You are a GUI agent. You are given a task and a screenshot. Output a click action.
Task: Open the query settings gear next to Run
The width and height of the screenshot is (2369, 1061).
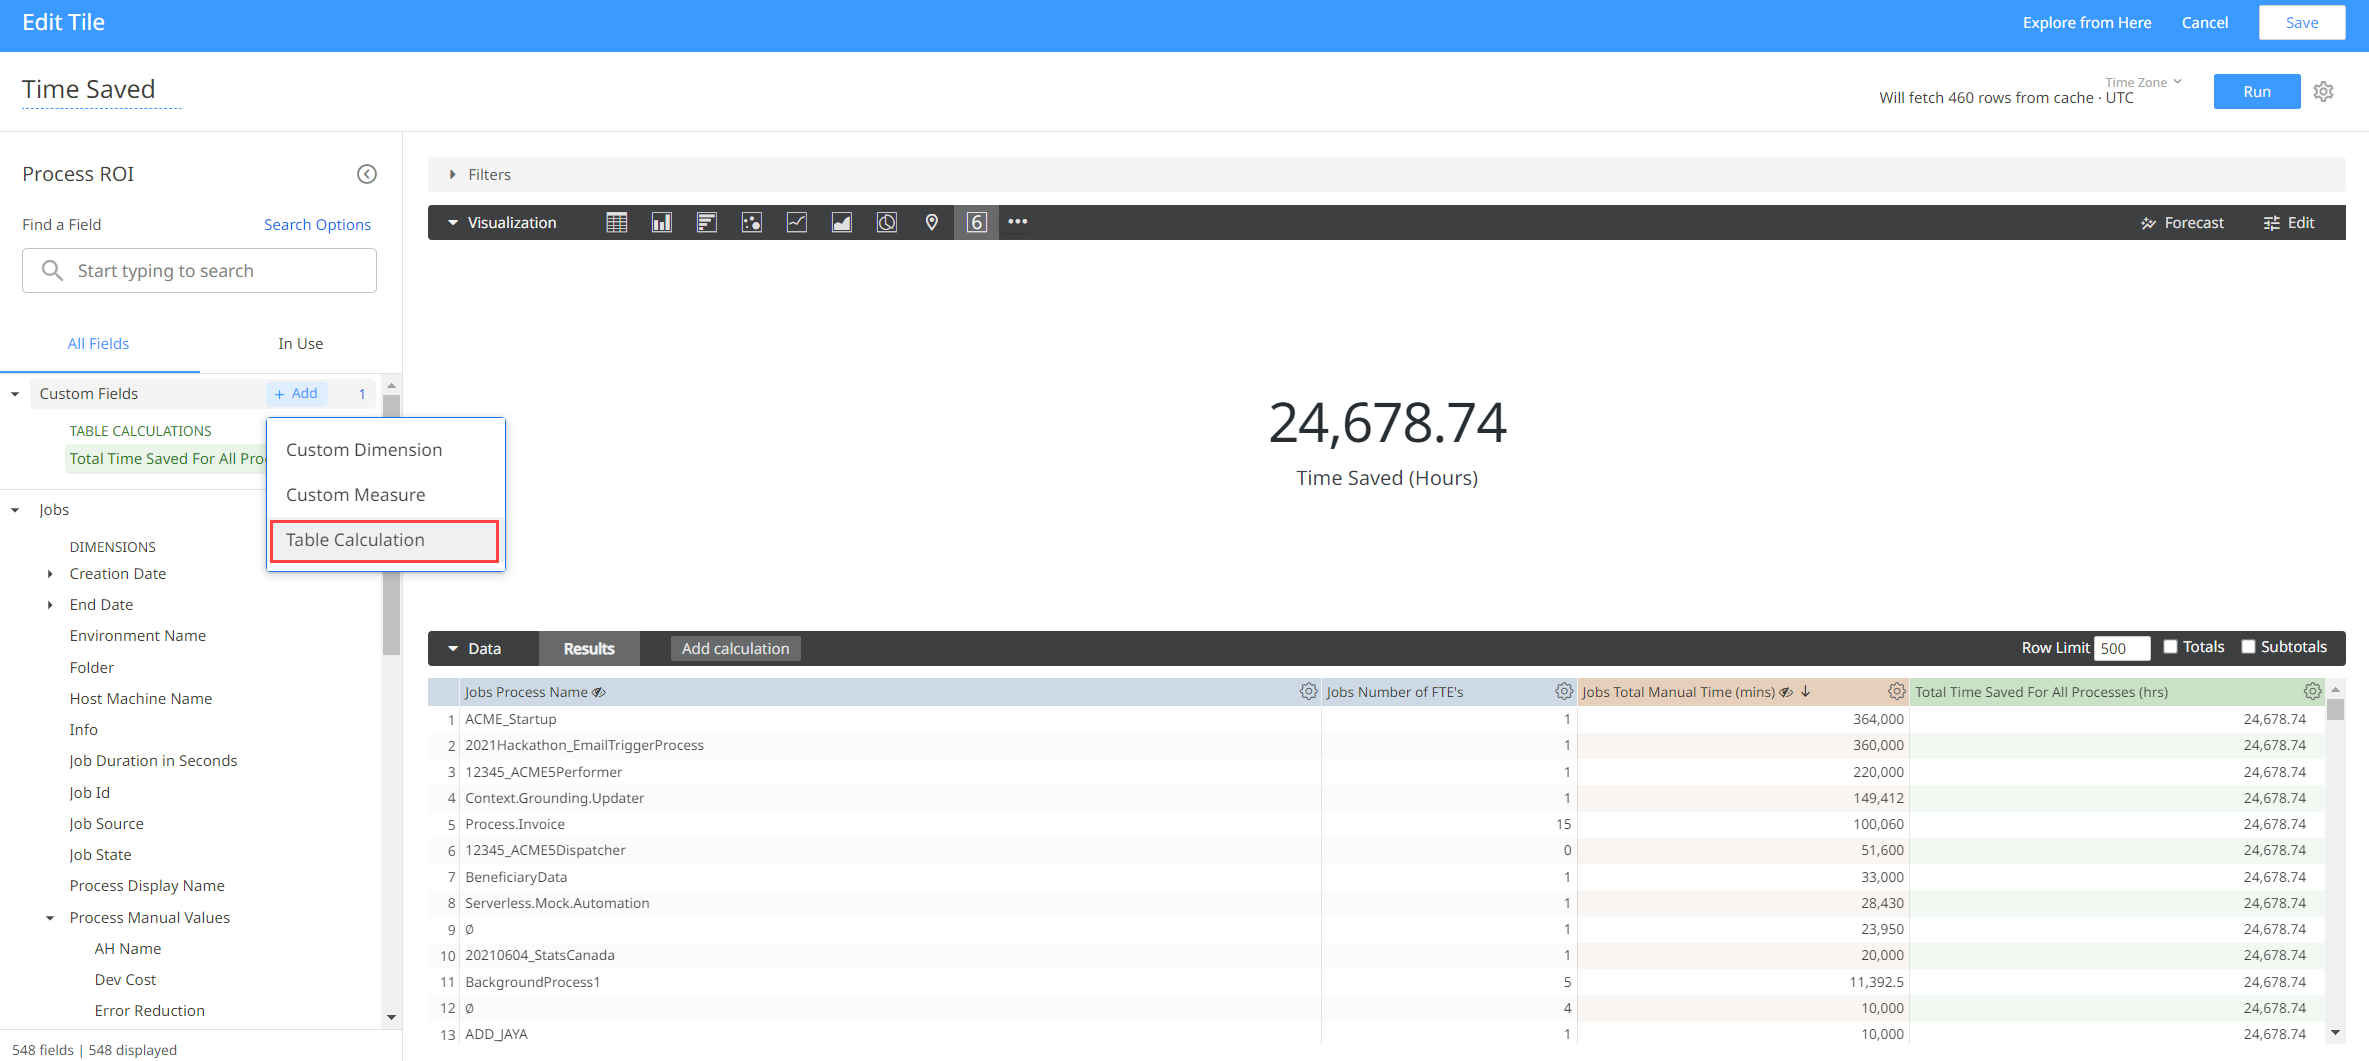(x=2323, y=92)
